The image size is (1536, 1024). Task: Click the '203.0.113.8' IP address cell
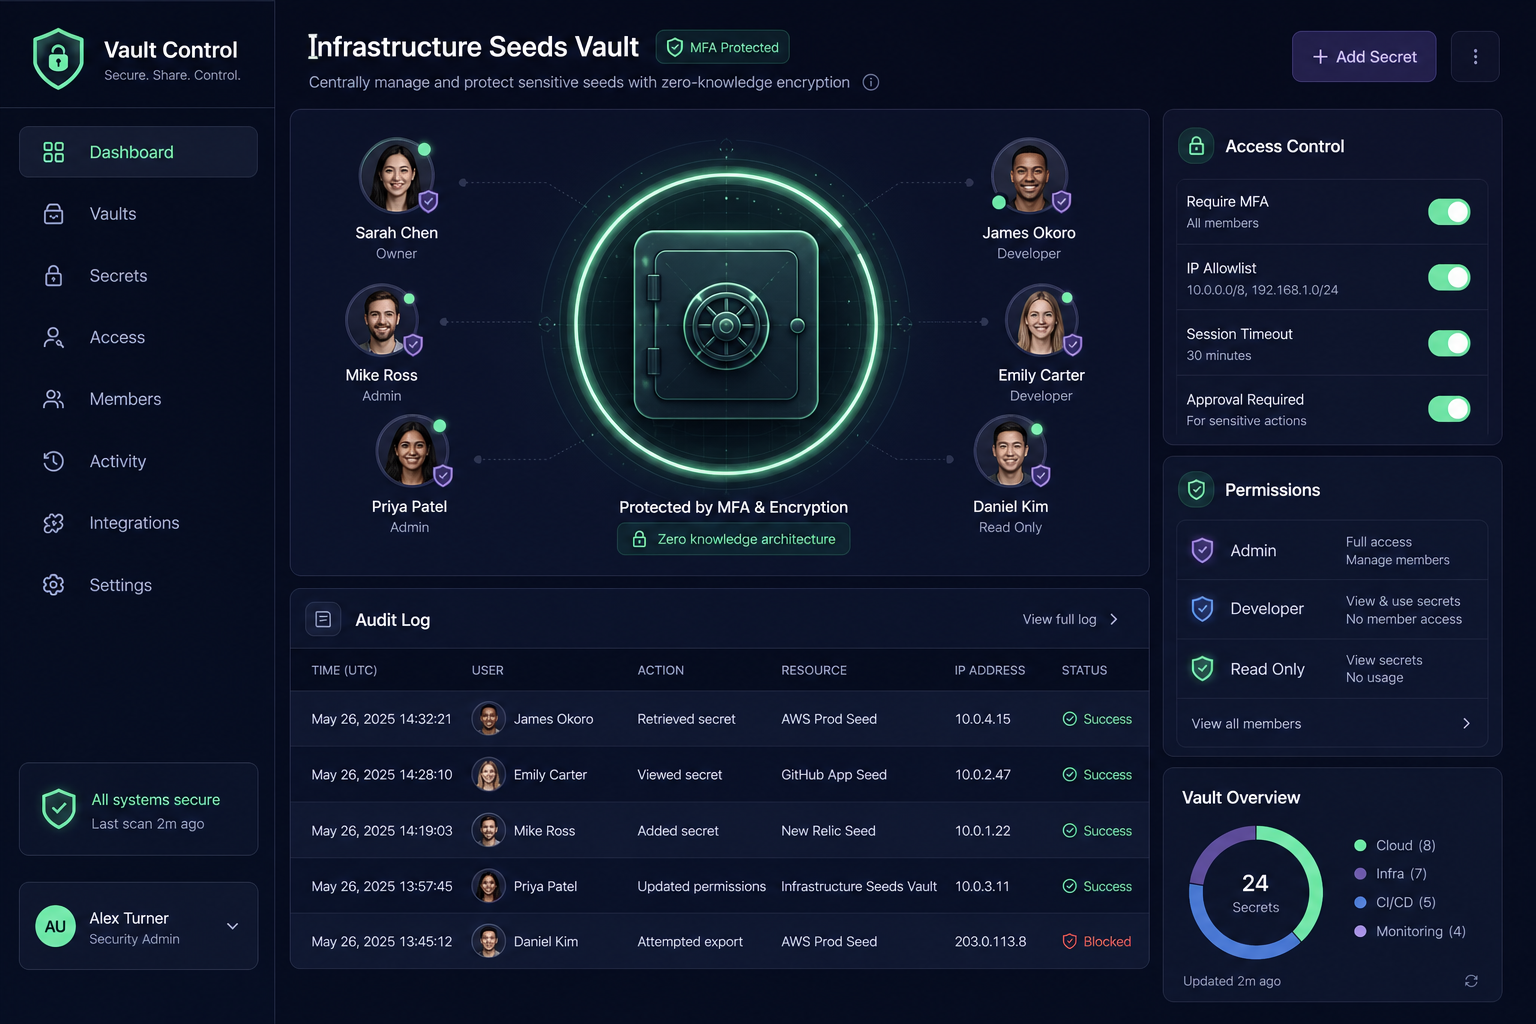[x=990, y=942]
